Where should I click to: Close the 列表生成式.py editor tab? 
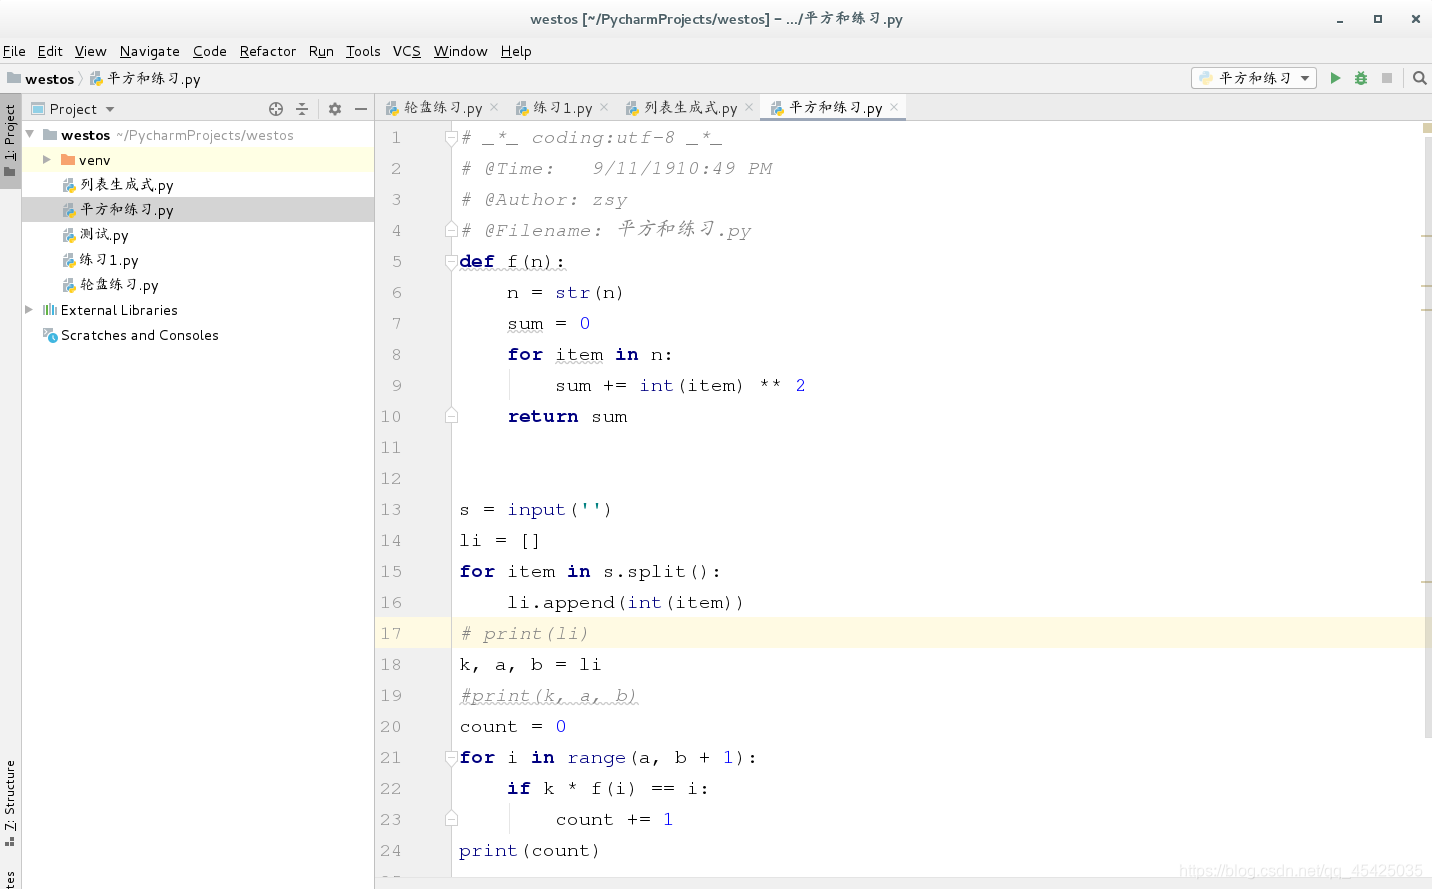(749, 107)
